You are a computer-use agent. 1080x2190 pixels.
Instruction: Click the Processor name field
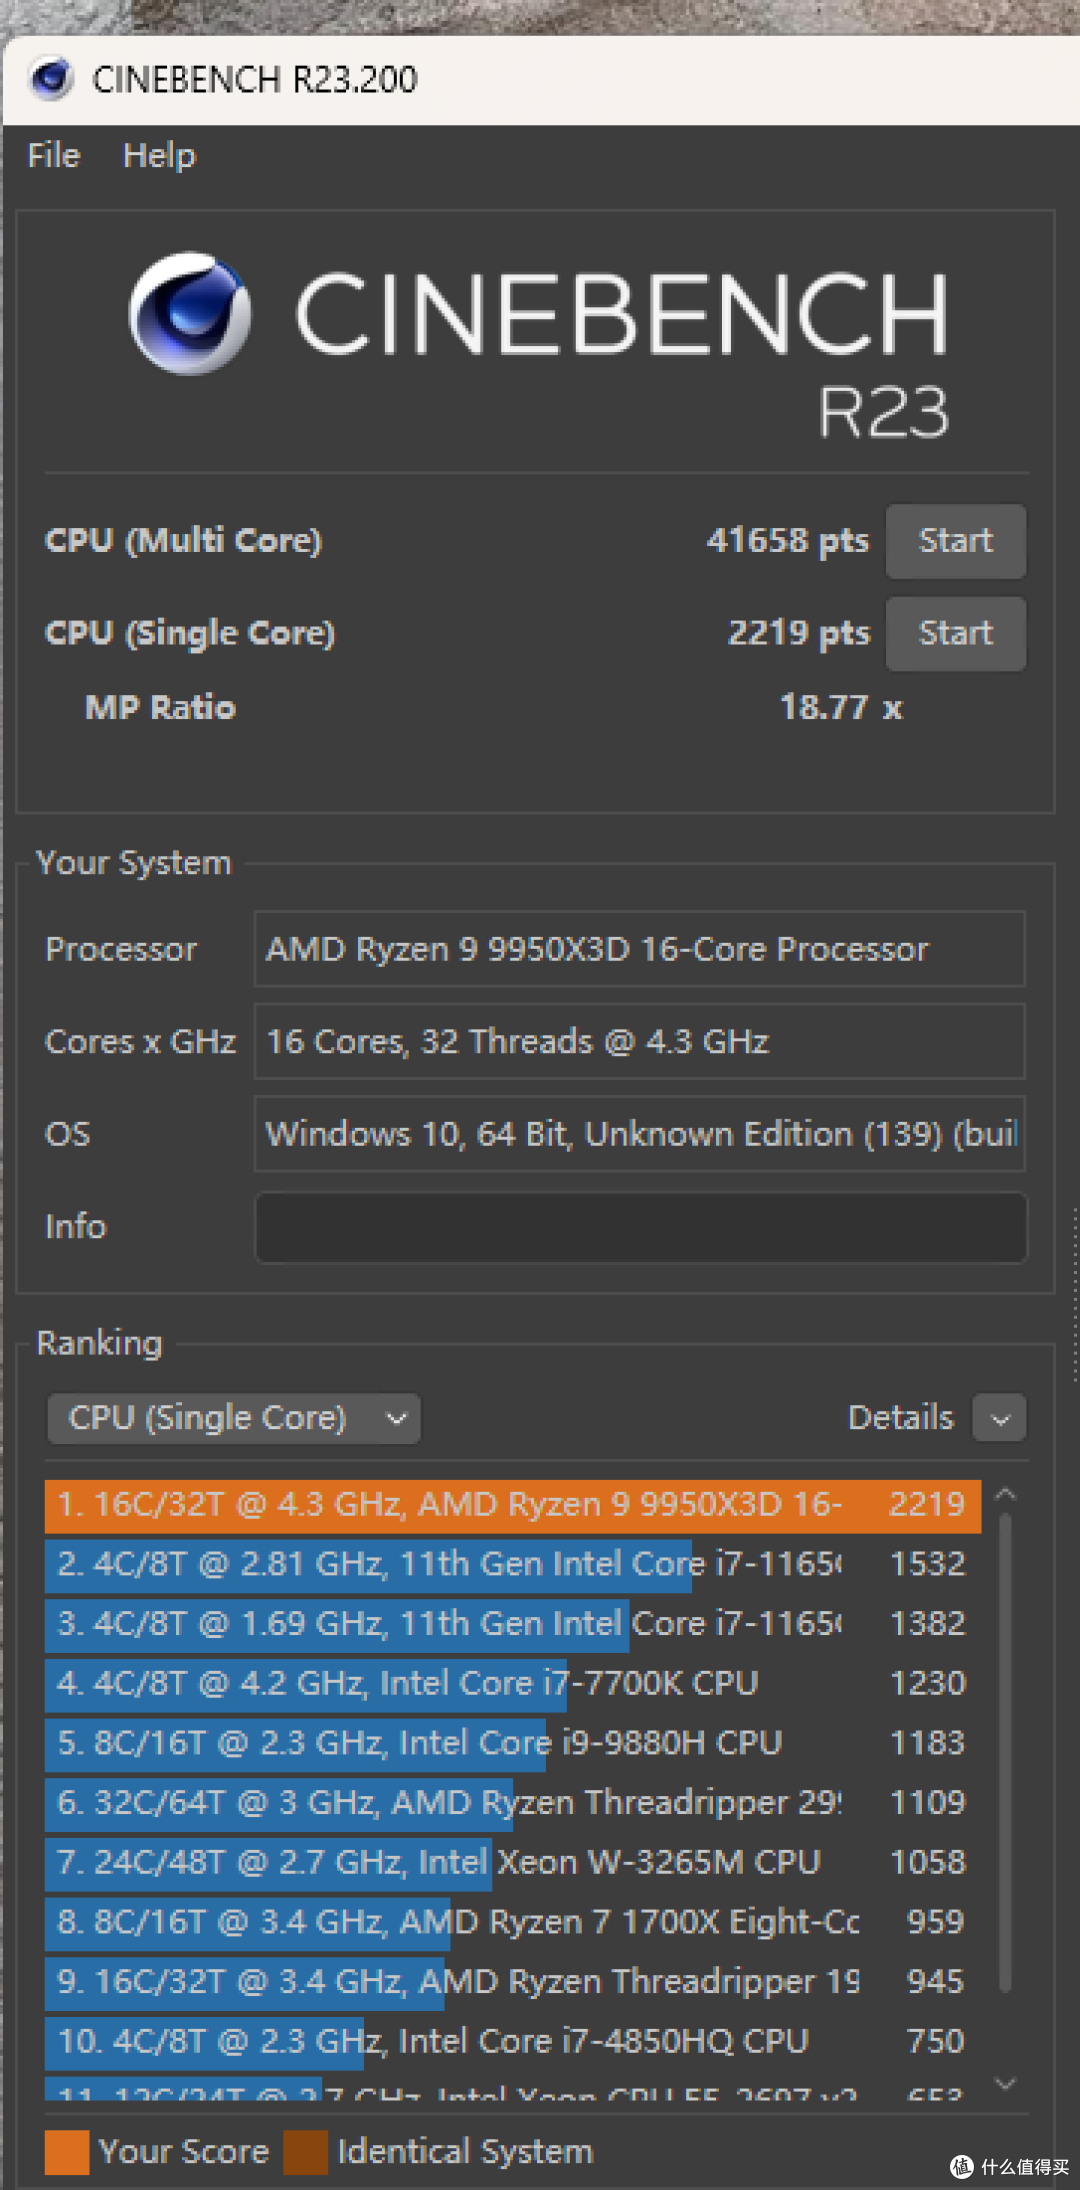640,949
